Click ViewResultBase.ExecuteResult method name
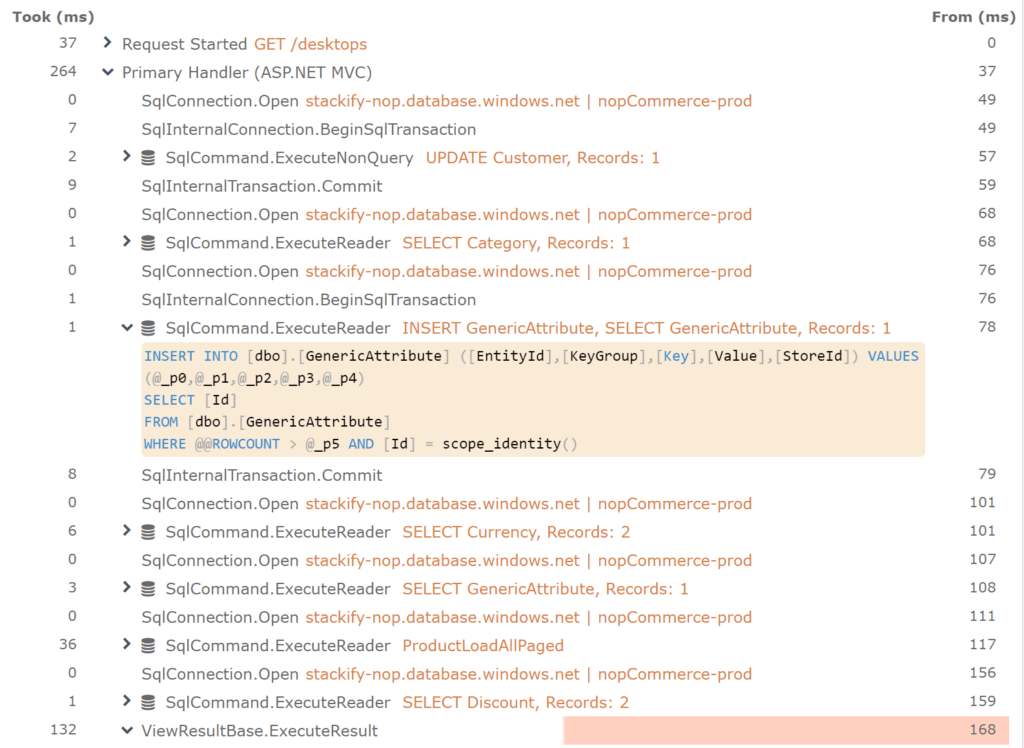Screen dimensions: 1024x748 (x=260, y=730)
